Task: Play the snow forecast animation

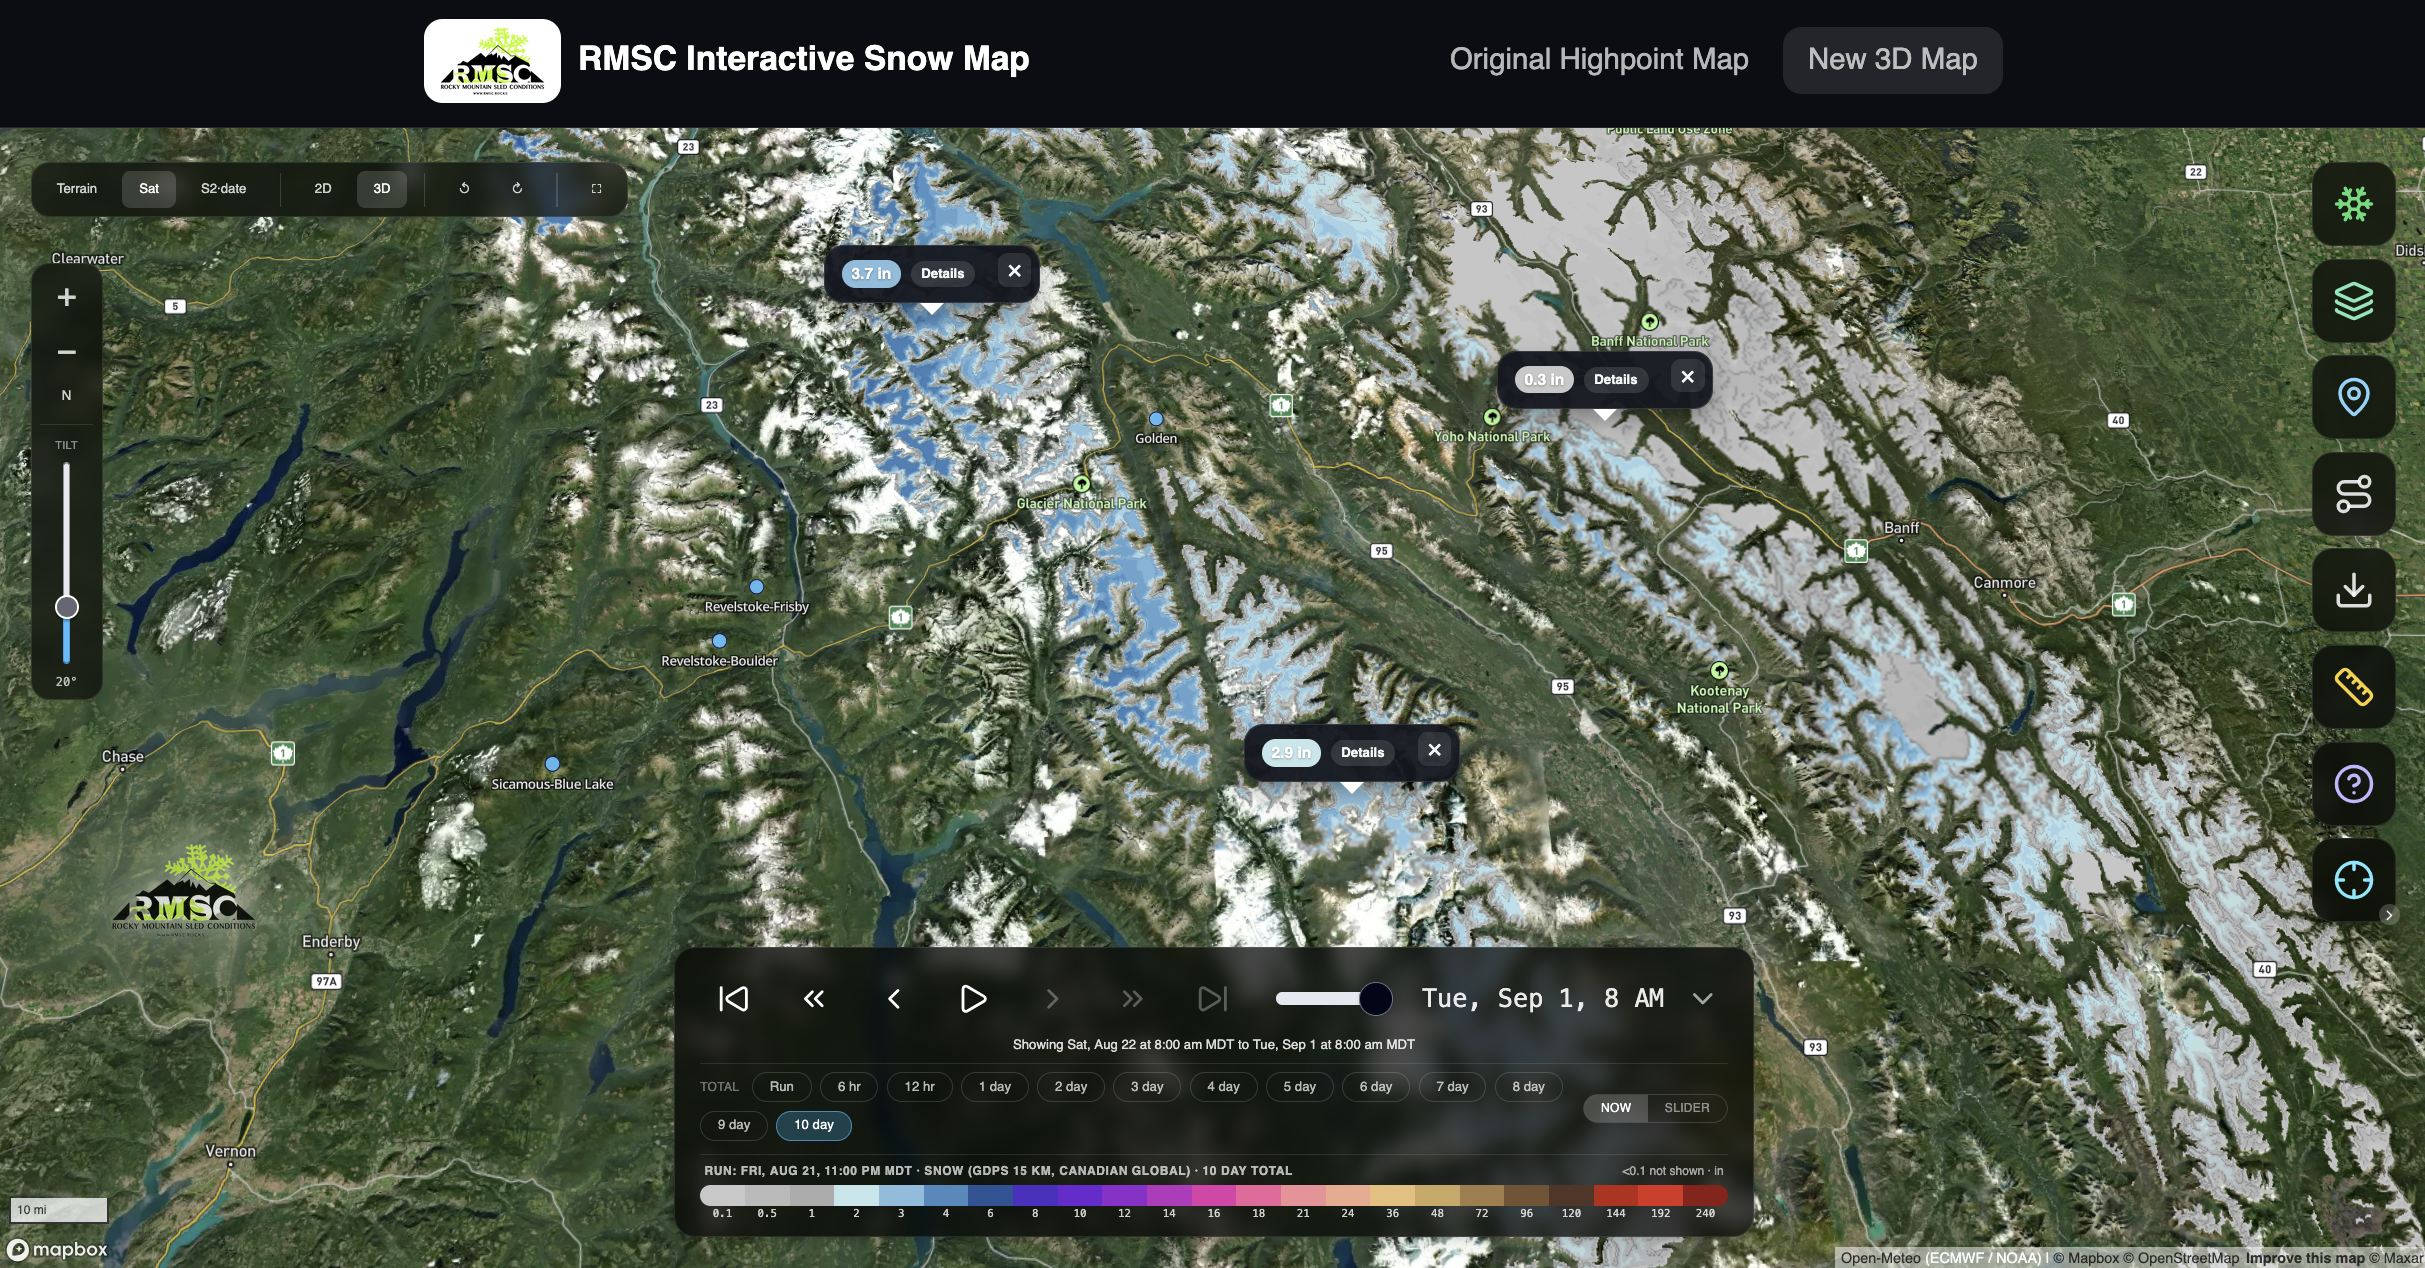Action: click(973, 998)
